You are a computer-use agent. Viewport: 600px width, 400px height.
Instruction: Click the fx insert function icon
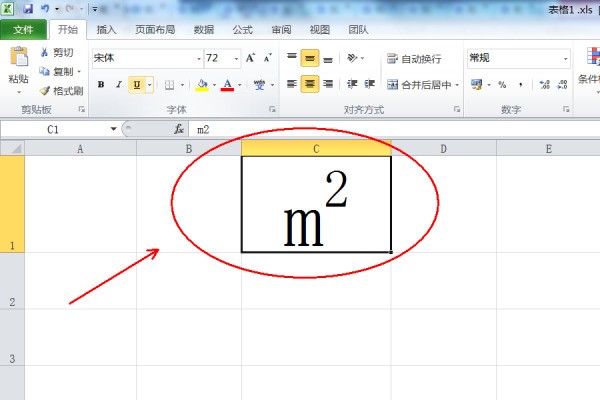tap(179, 129)
